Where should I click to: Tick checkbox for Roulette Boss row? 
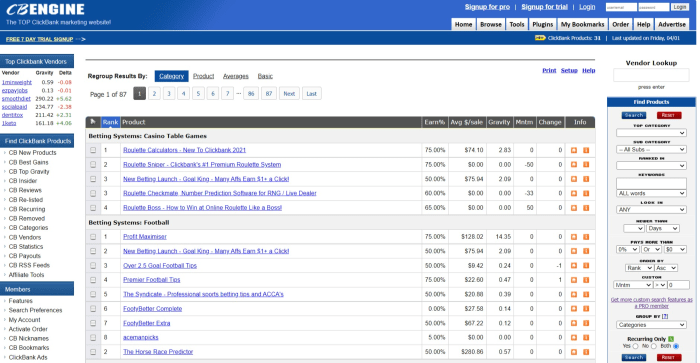(x=93, y=208)
